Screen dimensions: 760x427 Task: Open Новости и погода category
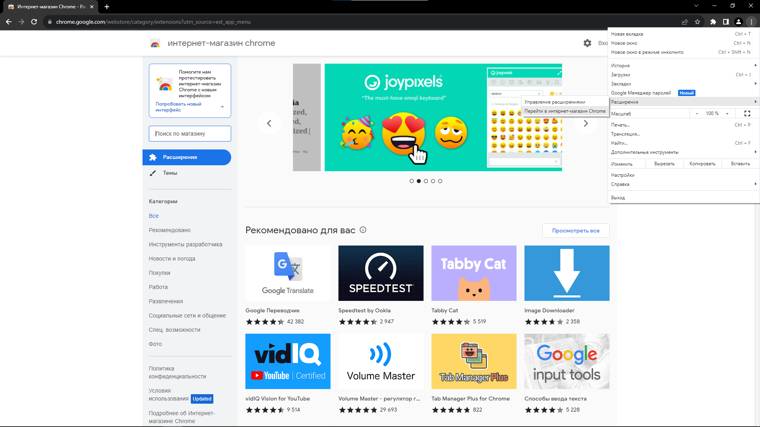coord(172,258)
